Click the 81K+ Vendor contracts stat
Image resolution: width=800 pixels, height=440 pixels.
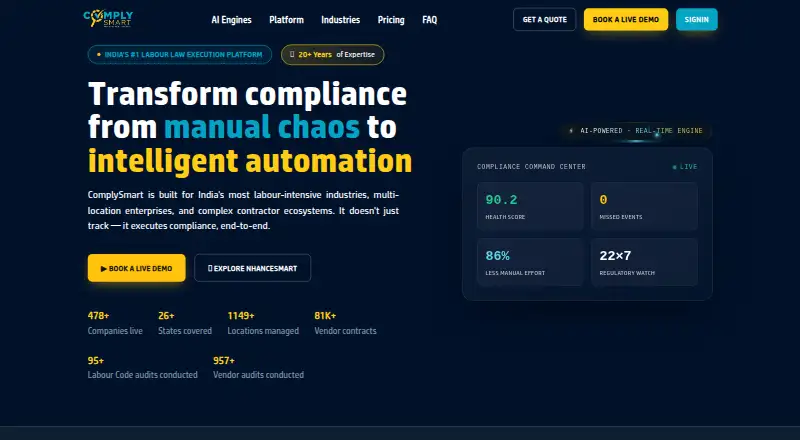345,323
